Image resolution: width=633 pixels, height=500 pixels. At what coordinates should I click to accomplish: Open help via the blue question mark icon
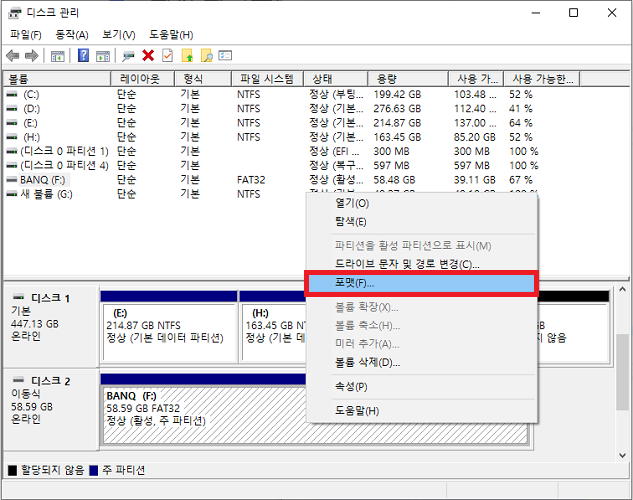pos(83,55)
